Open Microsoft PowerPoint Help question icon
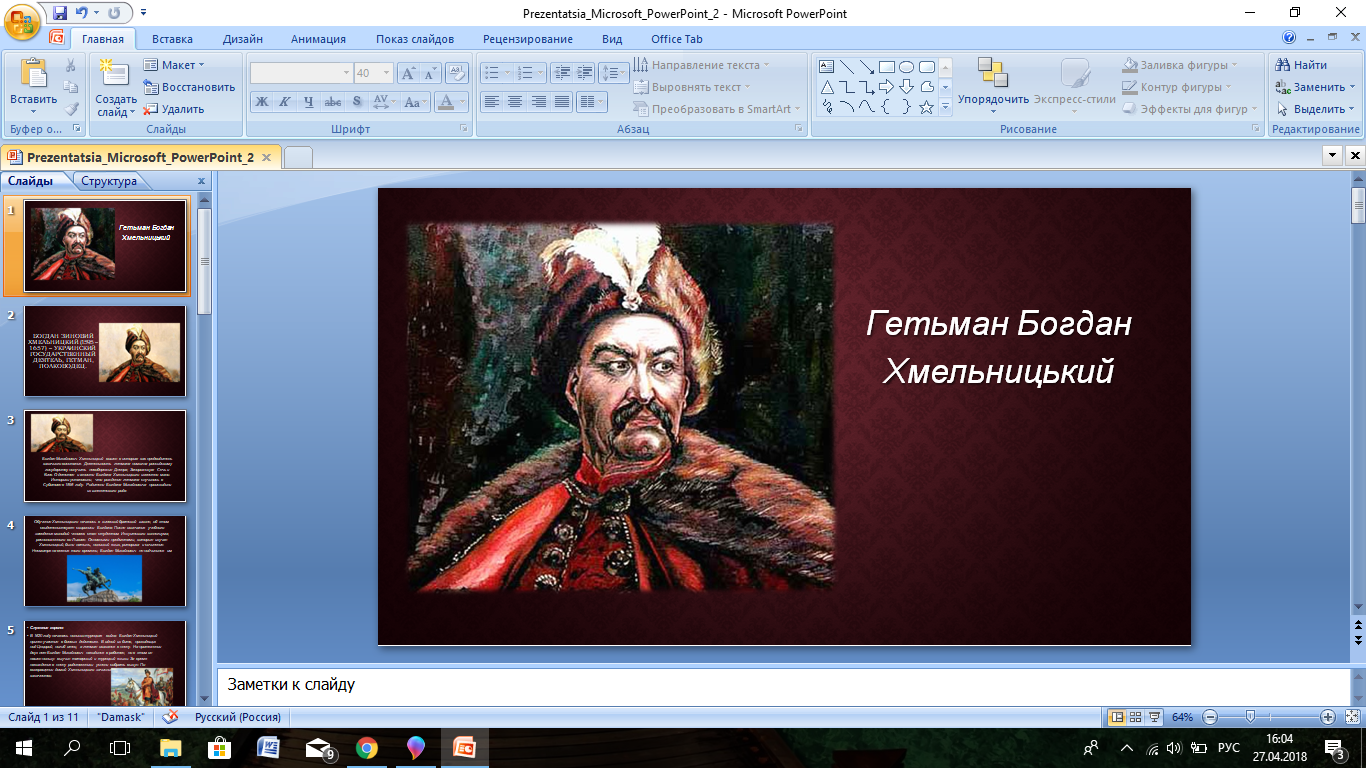This screenshot has width=1366, height=768. coord(1289,38)
